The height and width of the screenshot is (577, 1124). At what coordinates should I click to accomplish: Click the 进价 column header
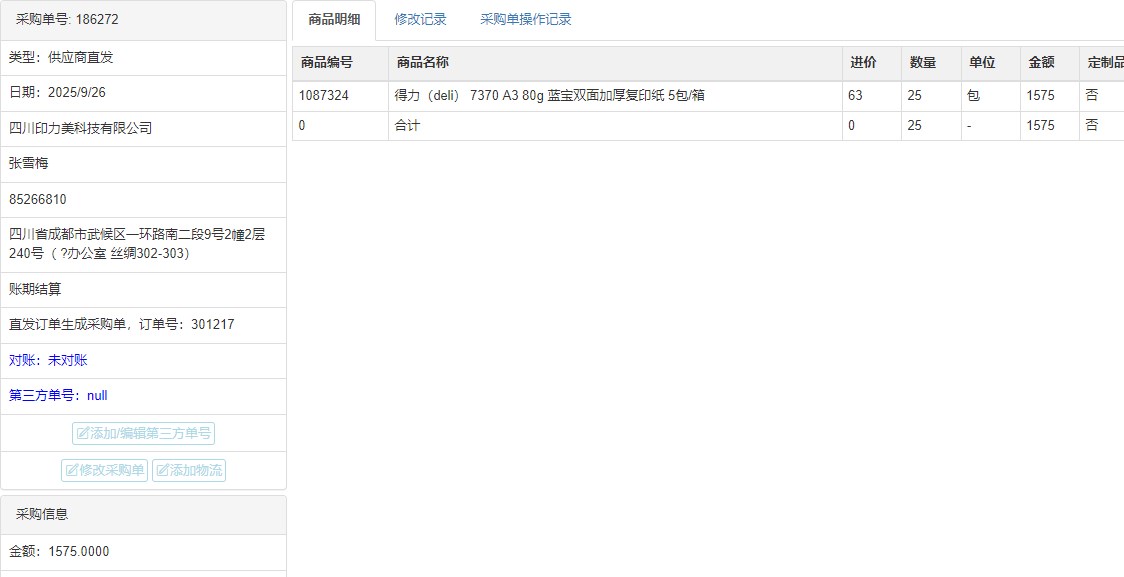click(x=863, y=62)
